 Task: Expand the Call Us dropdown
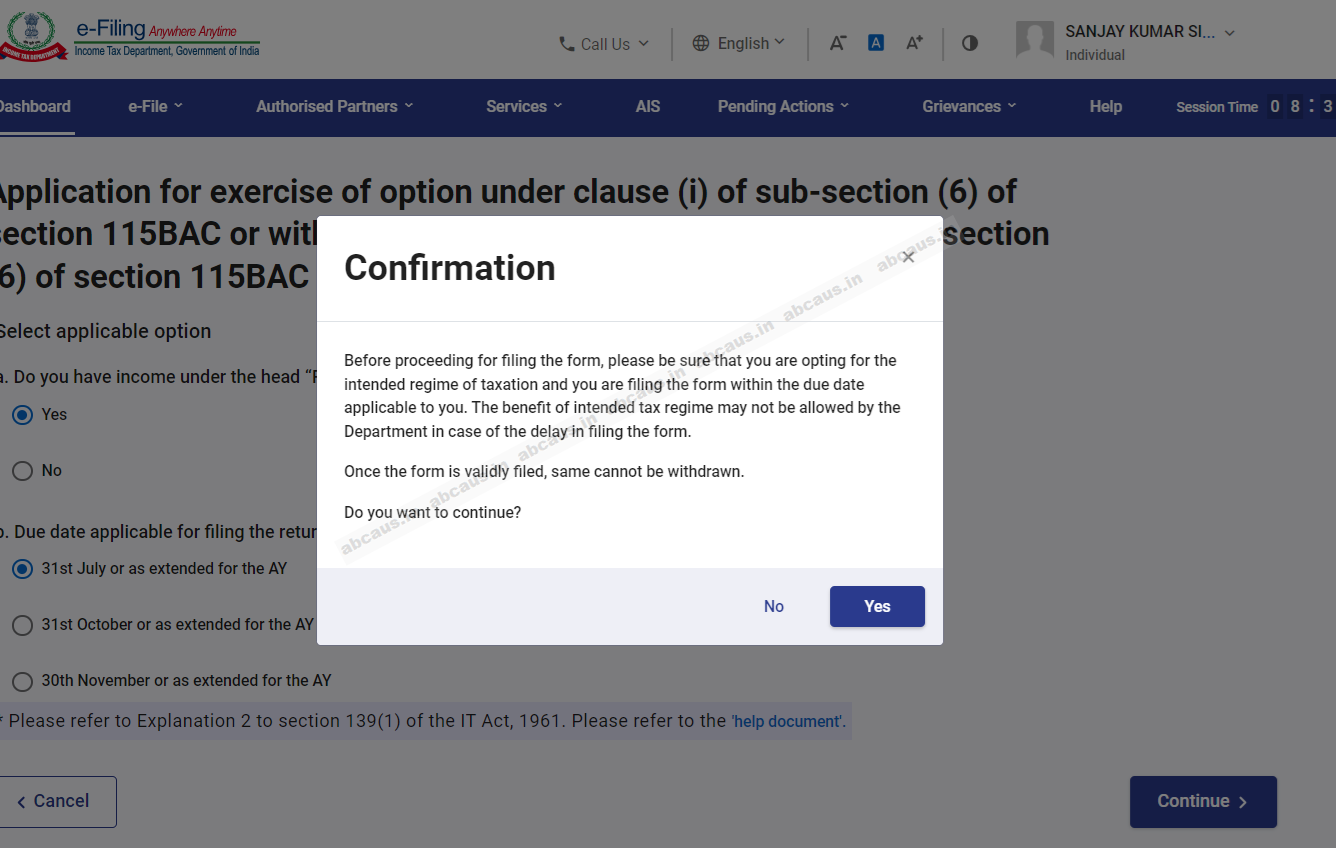click(x=604, y=44)
